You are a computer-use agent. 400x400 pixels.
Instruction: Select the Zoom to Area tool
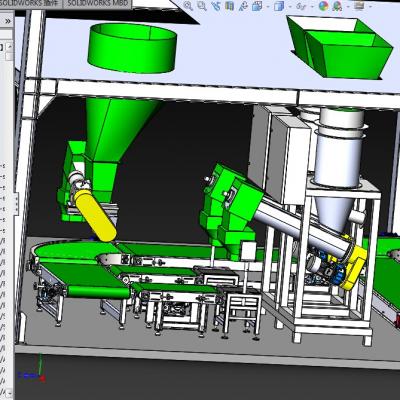(x=202, y=6)
